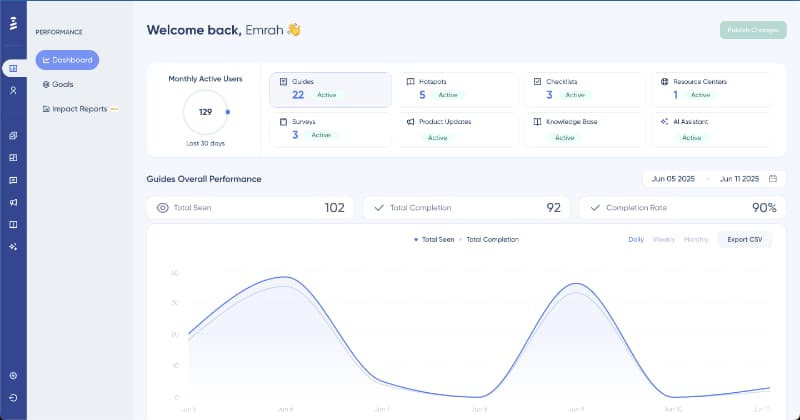Click the Resource Centers globe icon
800x420 pixels.
(664, 82)
